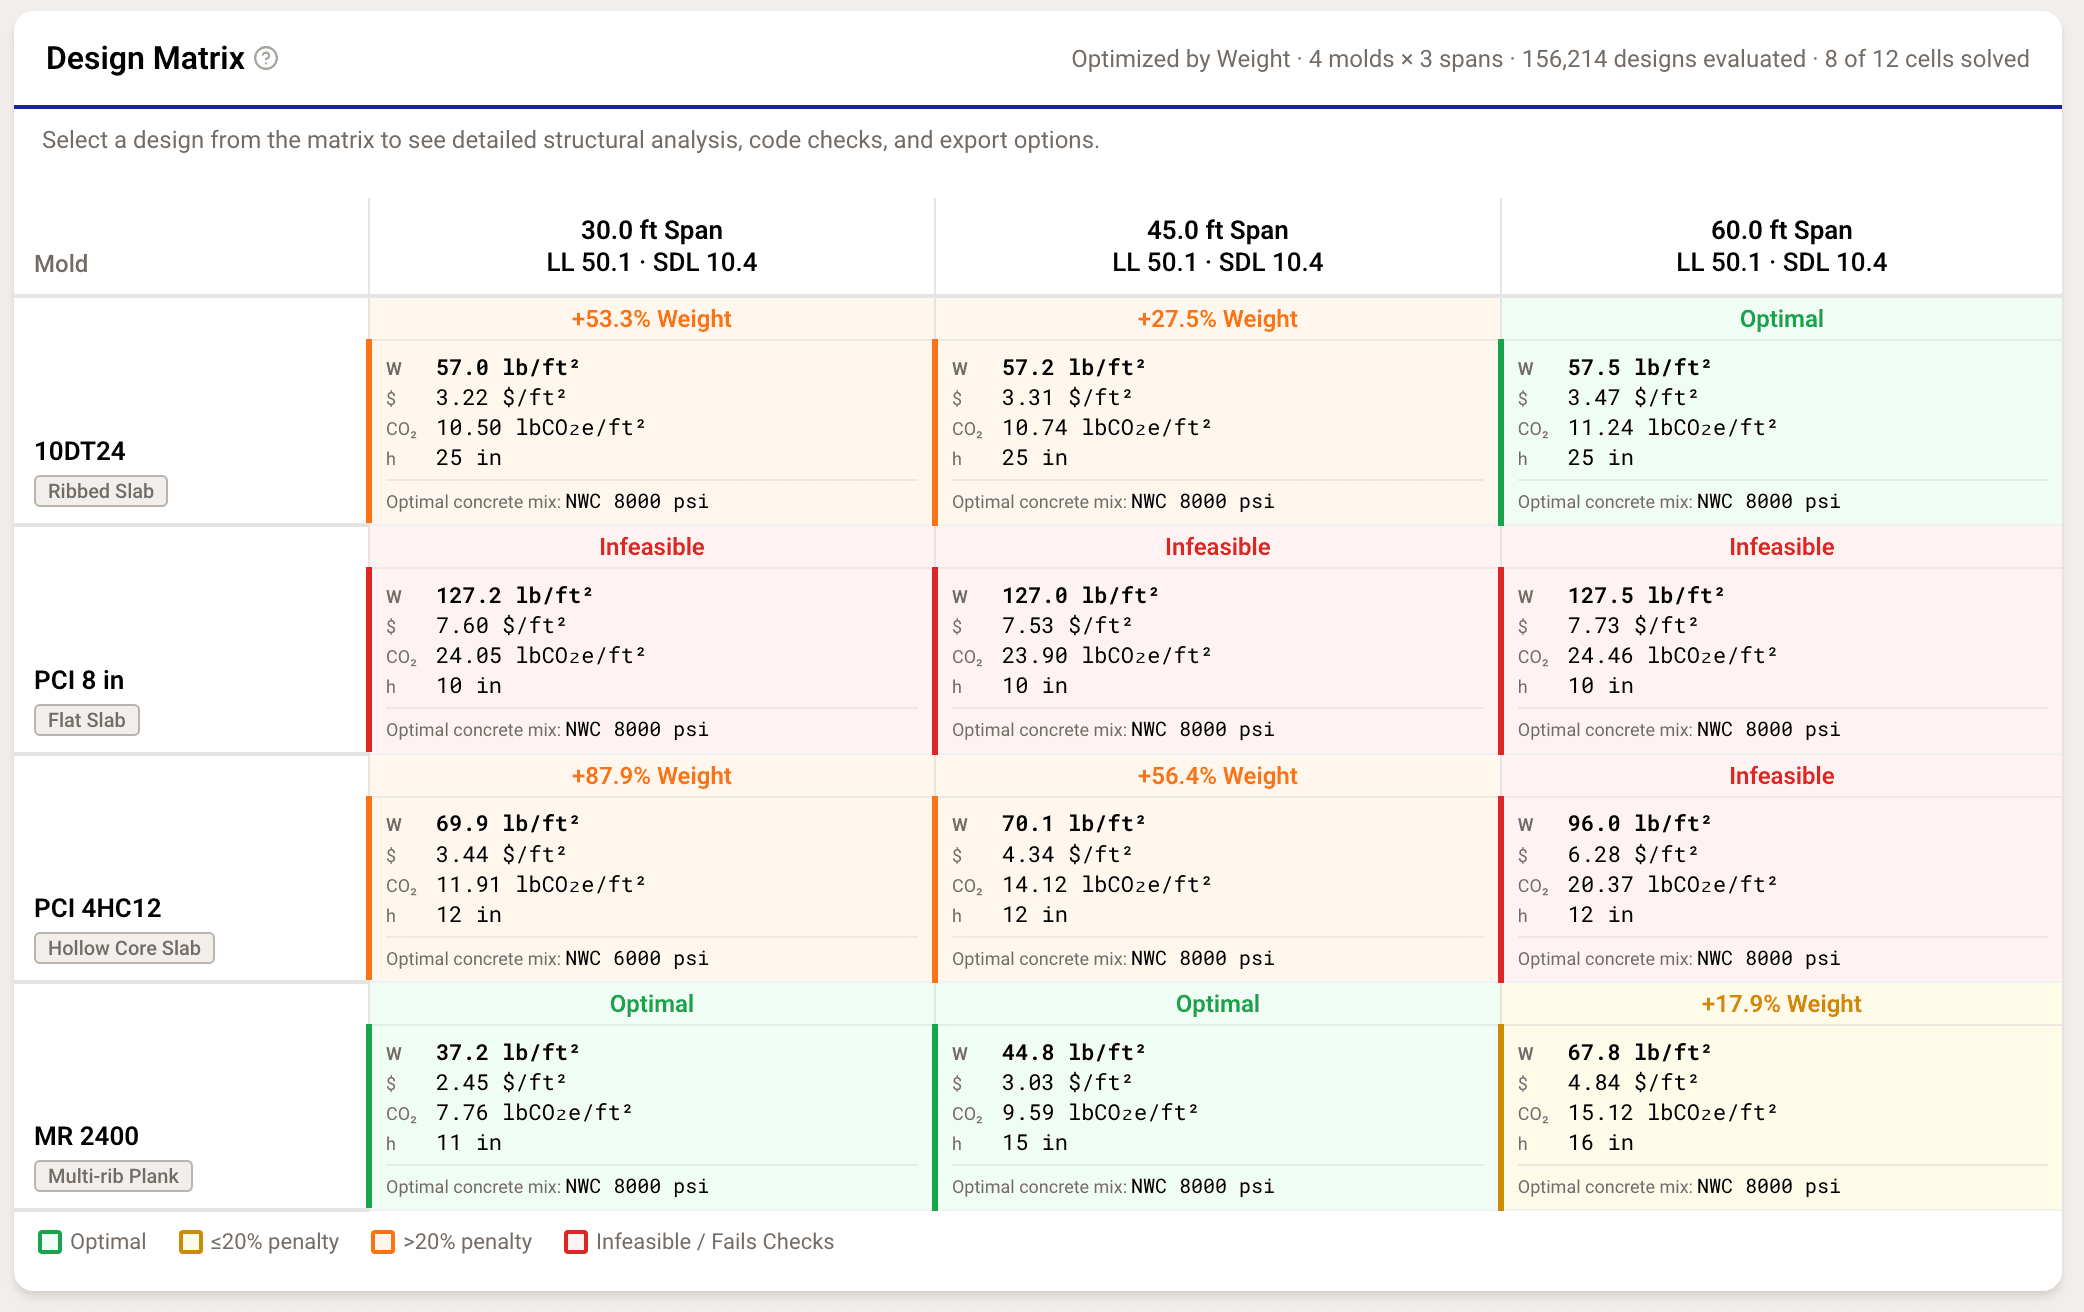This screenshot has height=1312, width=2084.
Task: Click the green Optimal legend swatch
Action: (50, 1242)
